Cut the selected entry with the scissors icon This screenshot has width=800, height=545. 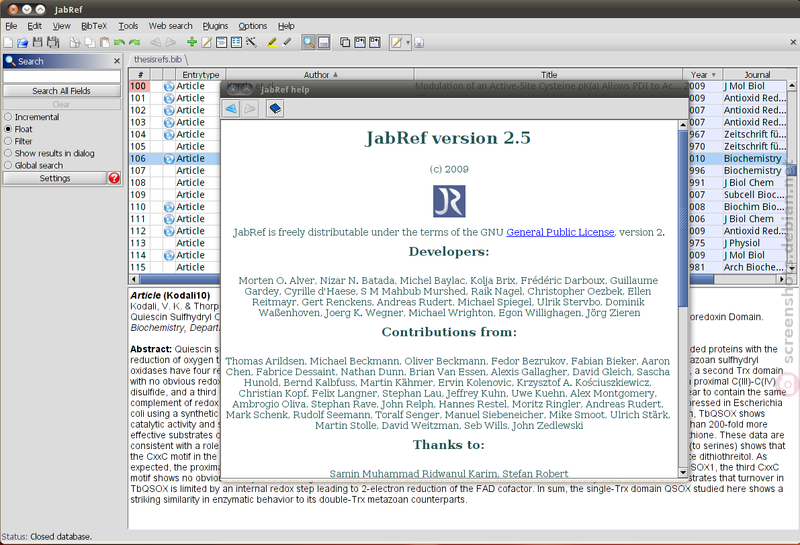click(74, 42)
